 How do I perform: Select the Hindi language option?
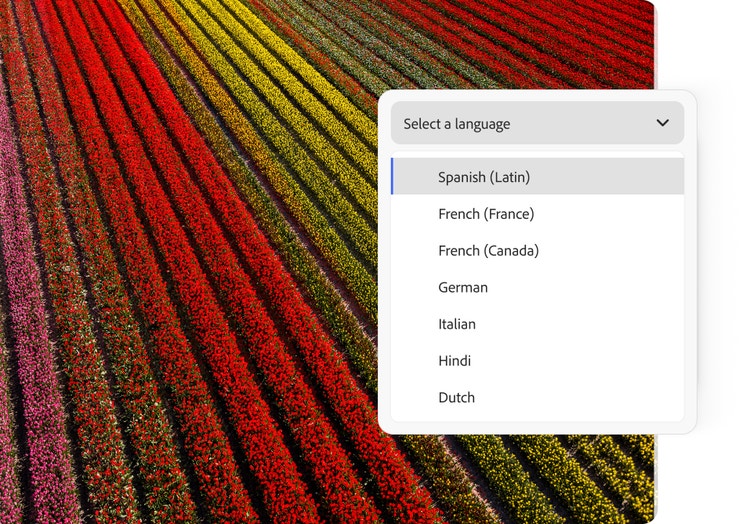coord(537,360)
